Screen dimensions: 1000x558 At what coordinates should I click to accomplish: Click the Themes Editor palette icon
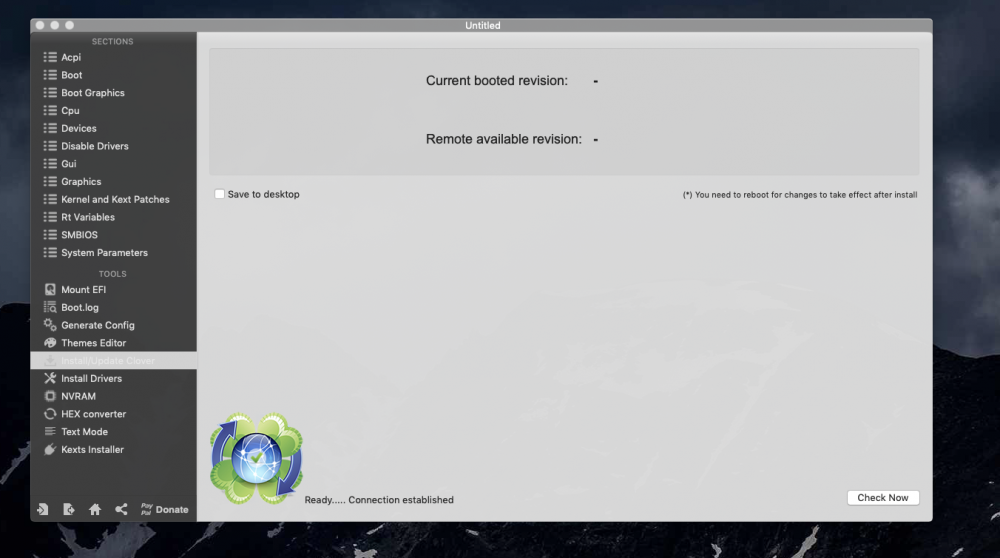(50, 343)
